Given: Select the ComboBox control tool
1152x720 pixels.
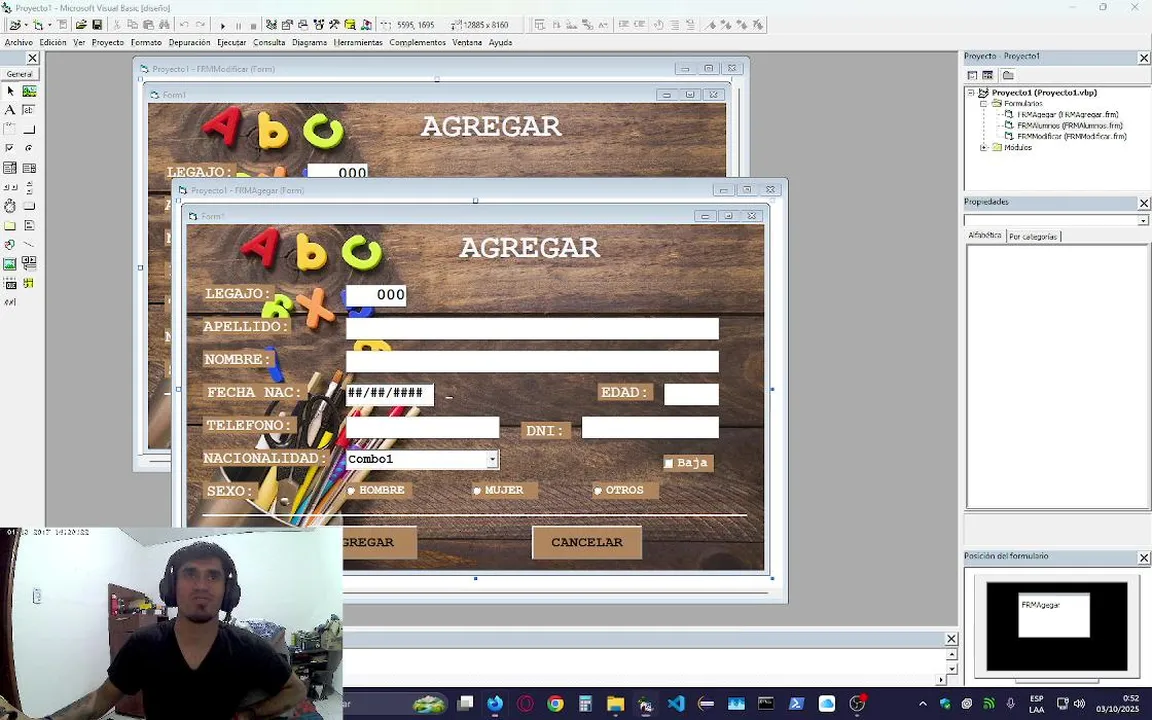Looking at the screenshot, I should point(10,168).
